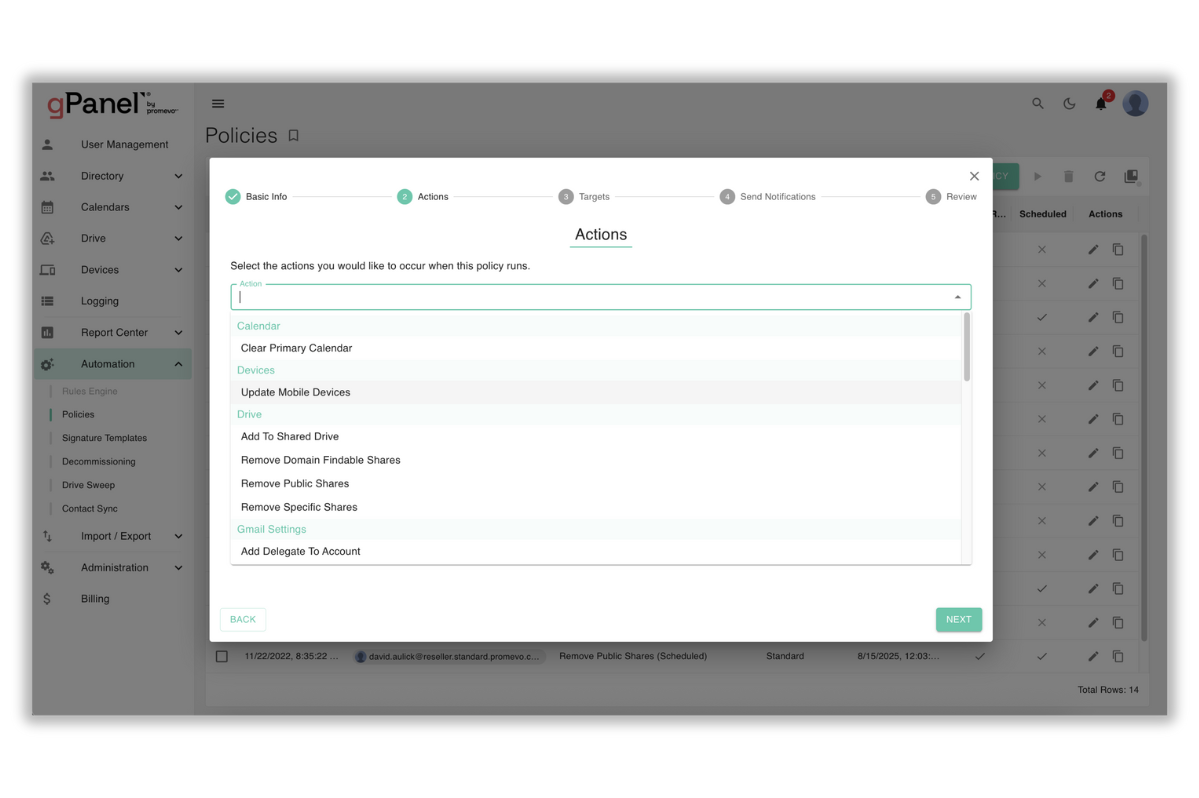Open Signature Templates submenu item
The image size is (1199, 798).
click(x=104, y=439)
